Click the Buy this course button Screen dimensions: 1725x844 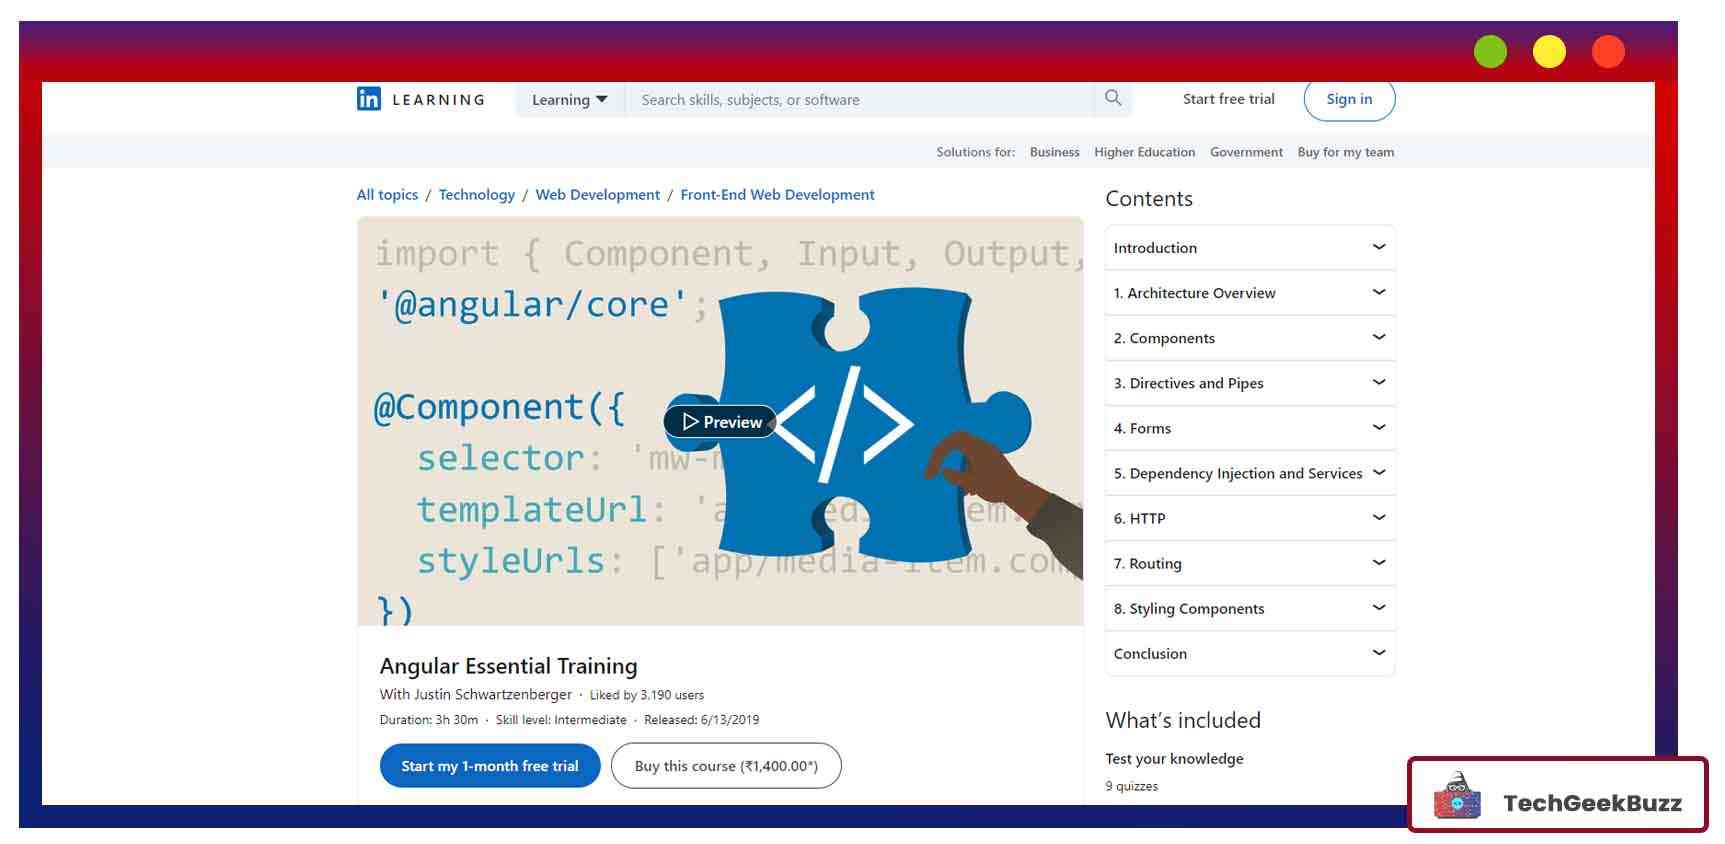click(726, 766)
